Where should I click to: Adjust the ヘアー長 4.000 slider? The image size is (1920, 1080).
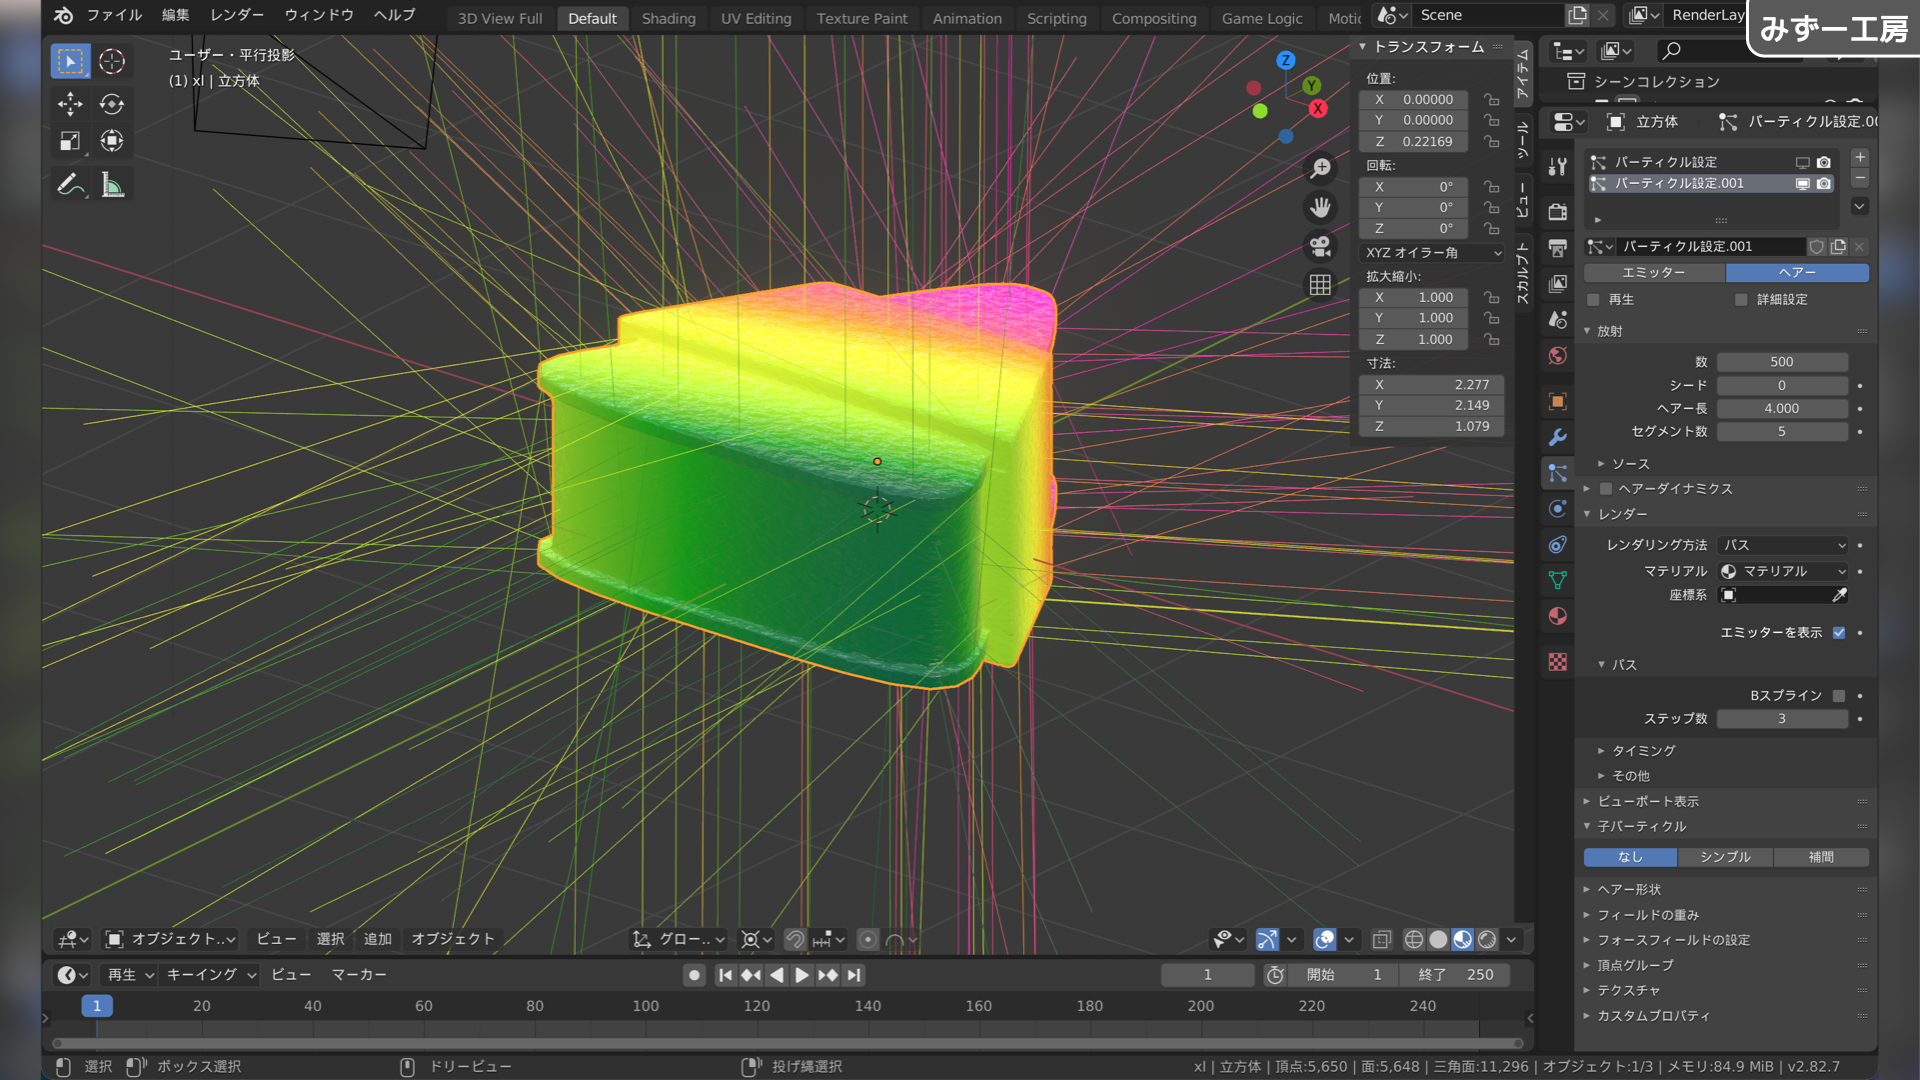[1782, 409]
